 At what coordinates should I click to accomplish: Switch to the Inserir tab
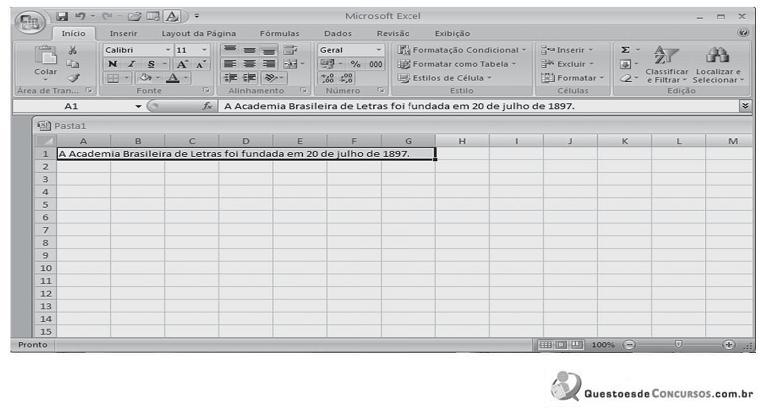click(x=123, y=33)
